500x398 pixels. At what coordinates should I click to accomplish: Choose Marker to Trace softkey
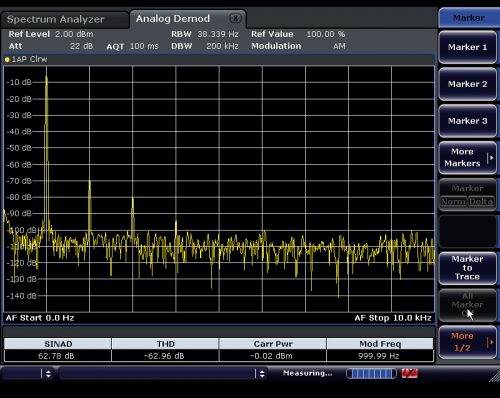click(x=468, y=268)
